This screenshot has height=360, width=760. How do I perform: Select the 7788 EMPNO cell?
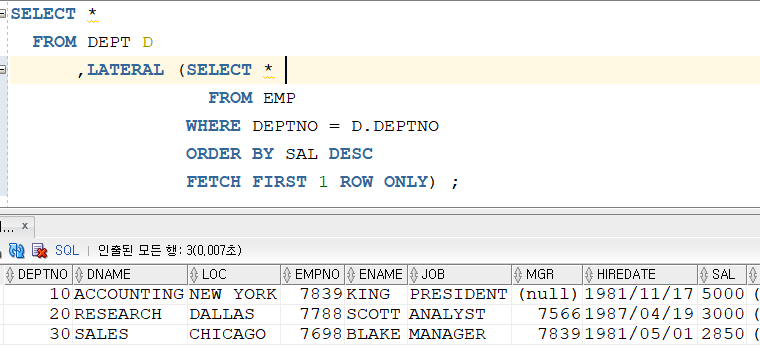313,314
